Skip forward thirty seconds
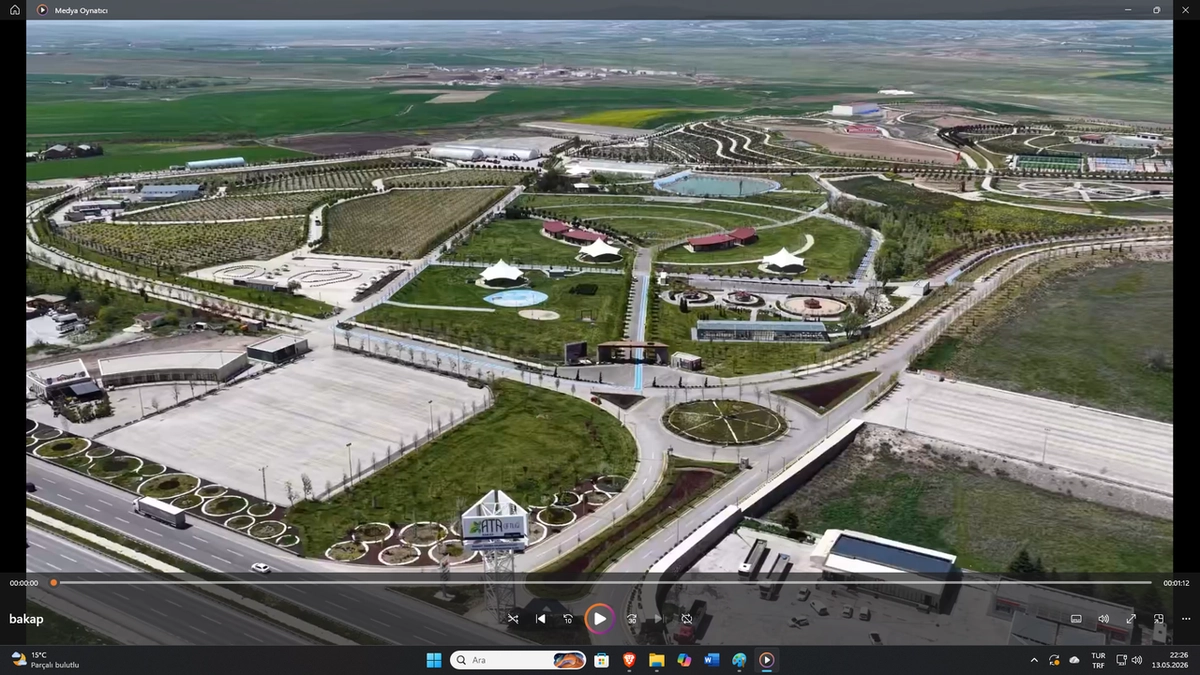Image resolution: width=1200 pixels, height=675 pixels. pos(632,619)
